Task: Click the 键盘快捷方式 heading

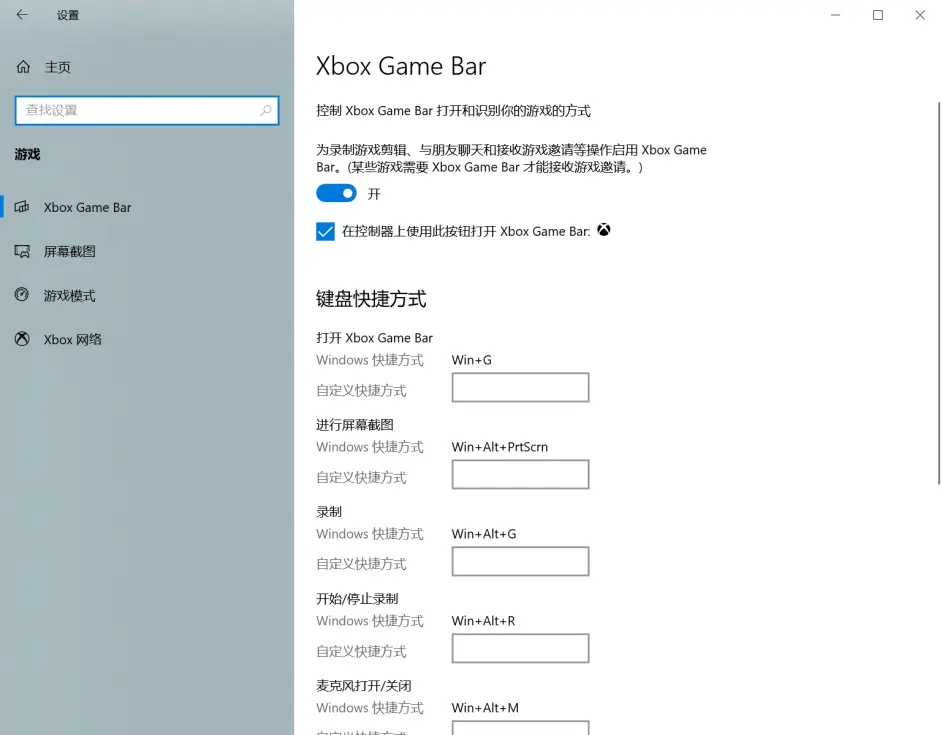Action: click(371, 299)
